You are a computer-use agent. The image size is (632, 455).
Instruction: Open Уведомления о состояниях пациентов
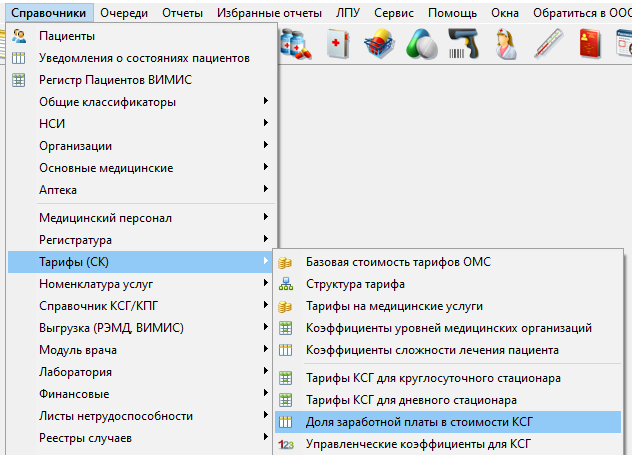coord(144,58)
